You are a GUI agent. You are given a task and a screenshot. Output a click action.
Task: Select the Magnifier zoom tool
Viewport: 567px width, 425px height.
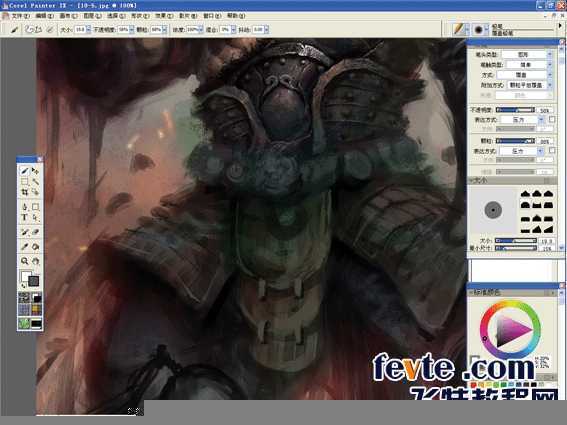pyautogui.click(x=24, y=261)
